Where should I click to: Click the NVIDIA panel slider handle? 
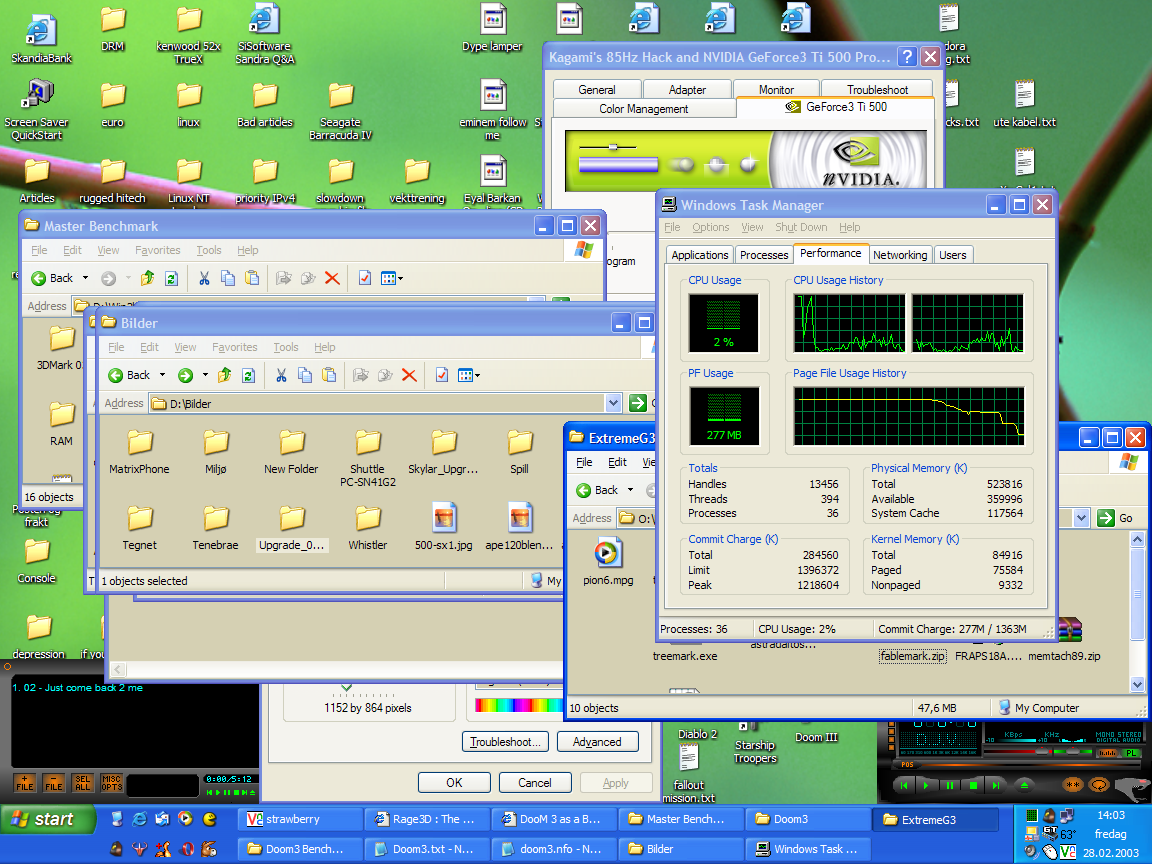point(613,147)
